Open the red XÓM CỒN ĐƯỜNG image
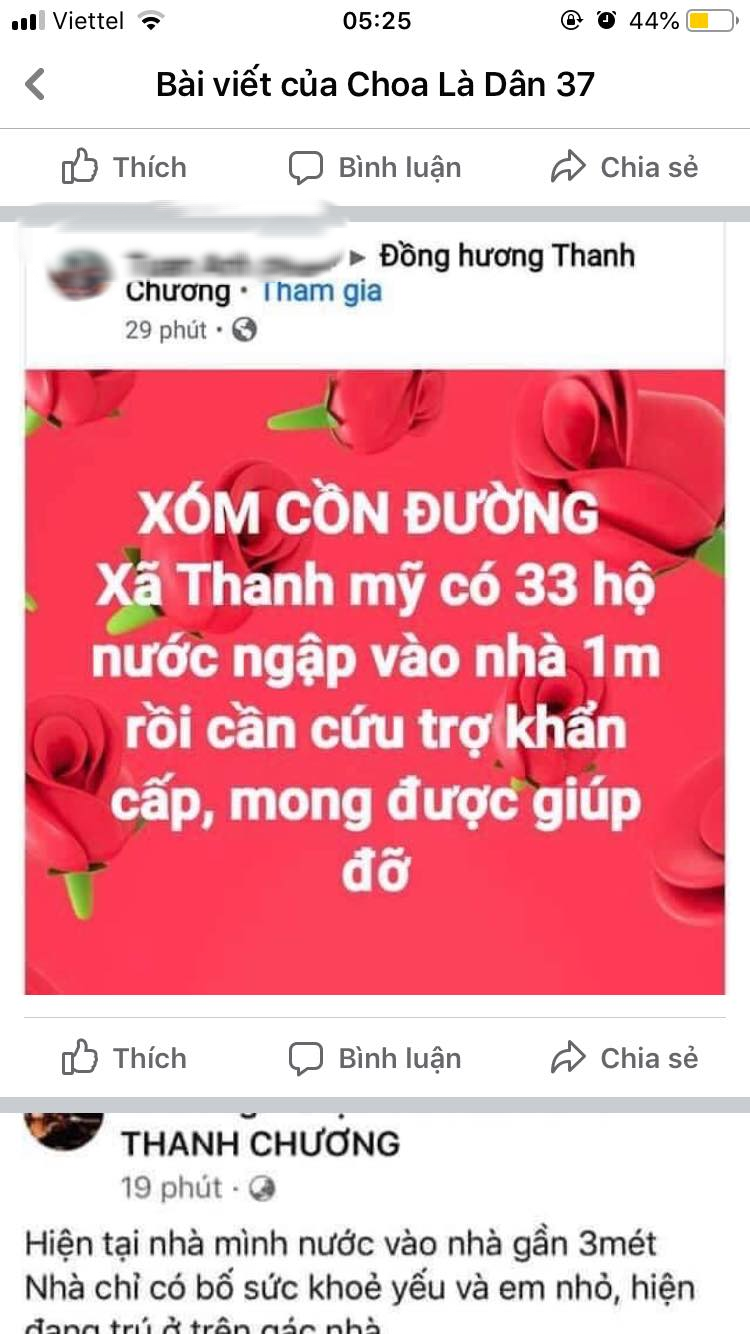750x1334 pixels. [375, 682]
